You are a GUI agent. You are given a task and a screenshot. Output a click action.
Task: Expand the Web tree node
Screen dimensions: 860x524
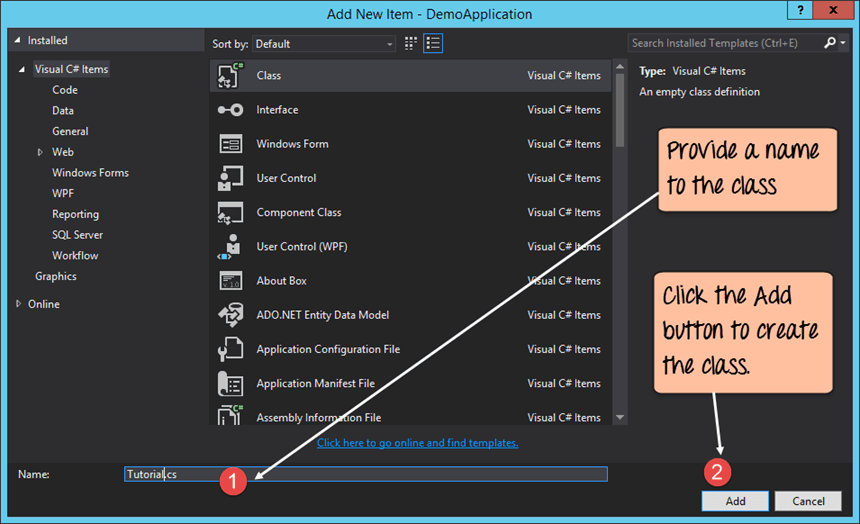[40, 152]
